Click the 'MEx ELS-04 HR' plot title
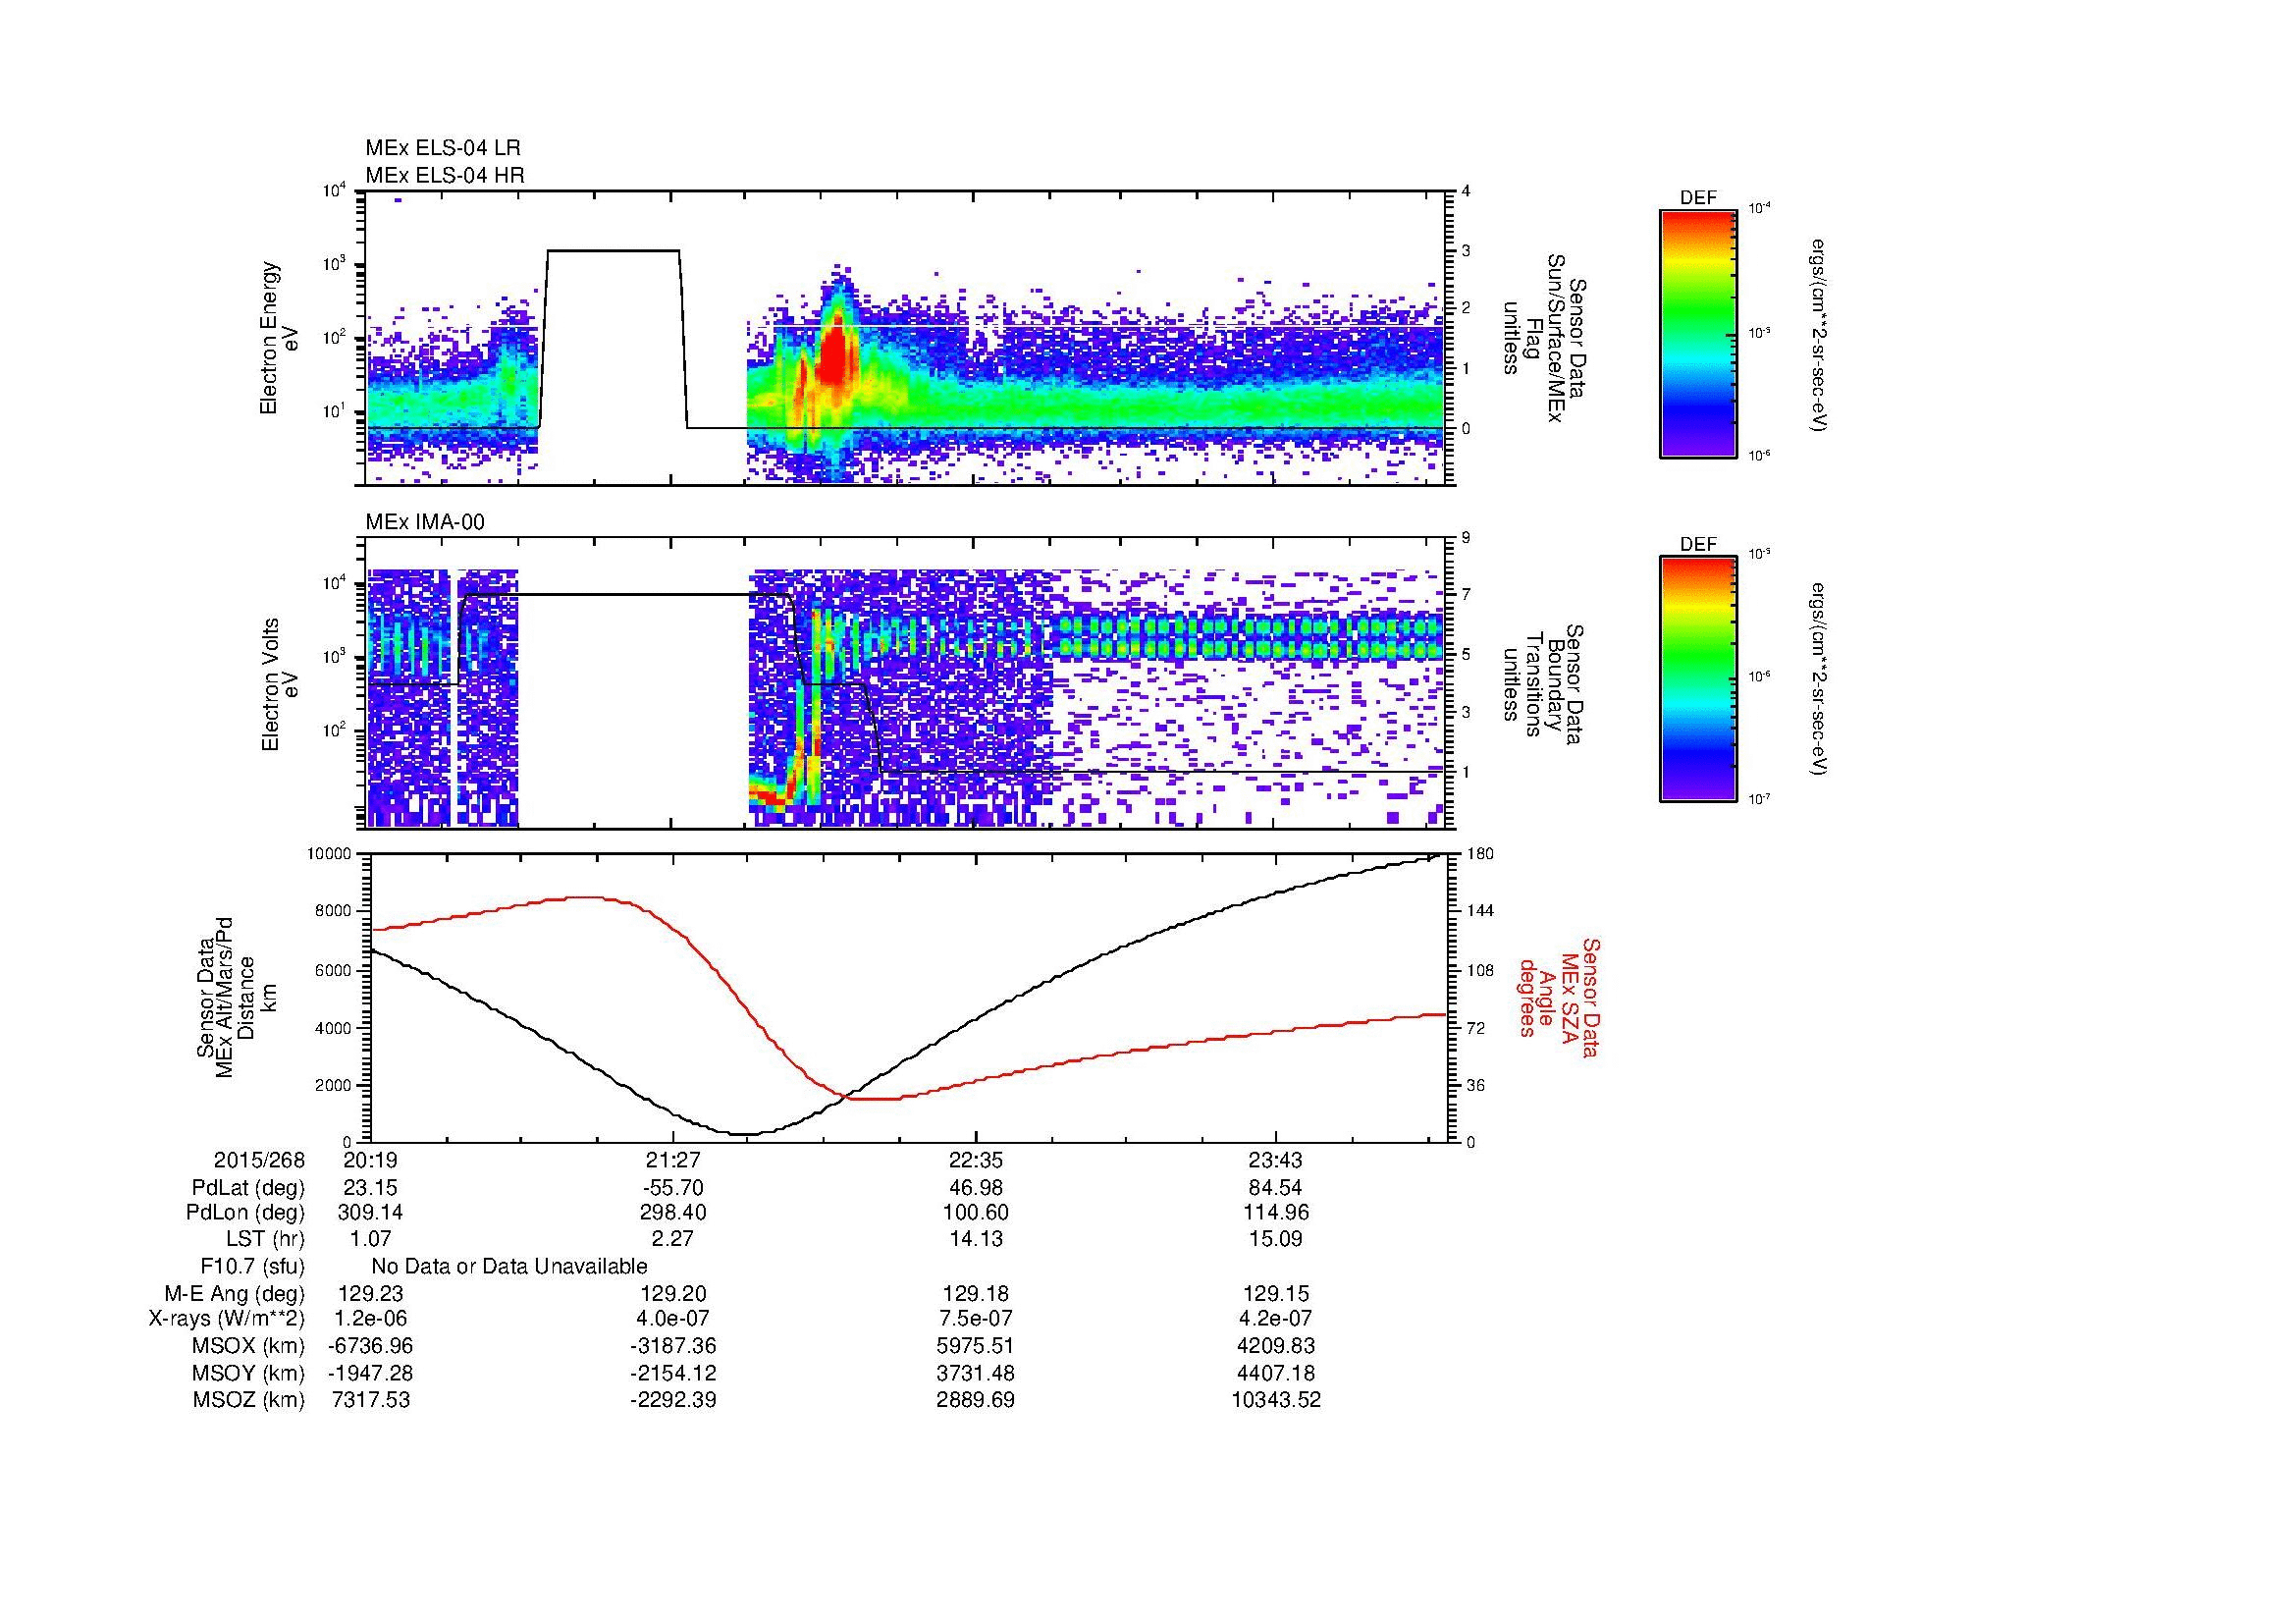The image size is (2296, 1623). (x=445, y=175)
